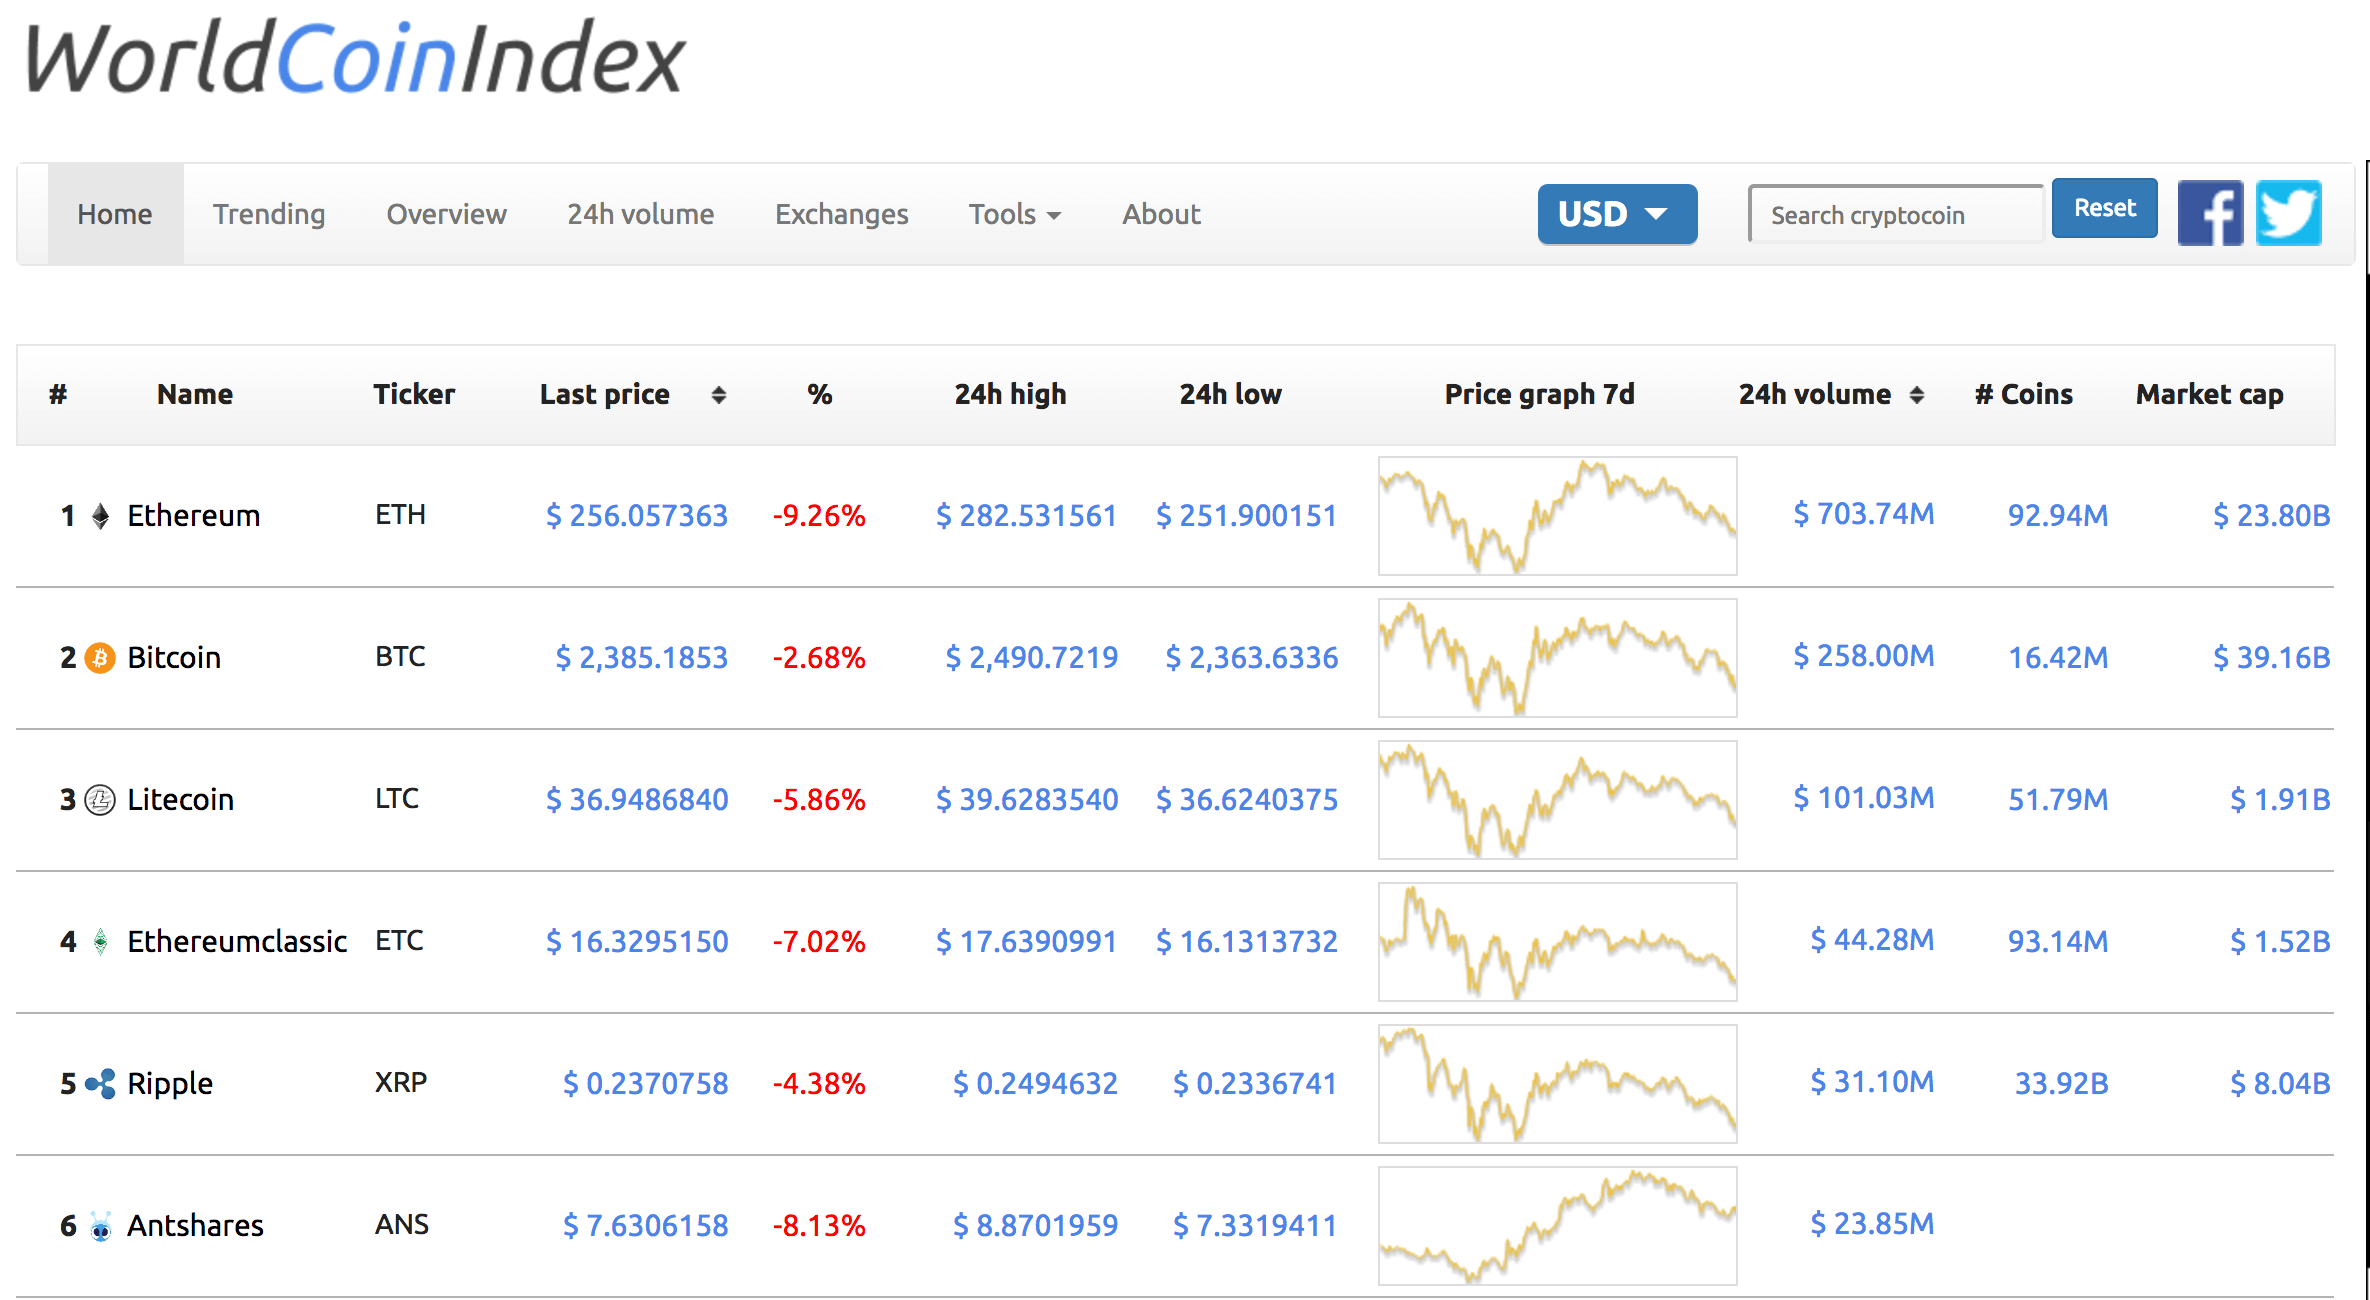Open the Ethereum coin link

click(194, 516)
